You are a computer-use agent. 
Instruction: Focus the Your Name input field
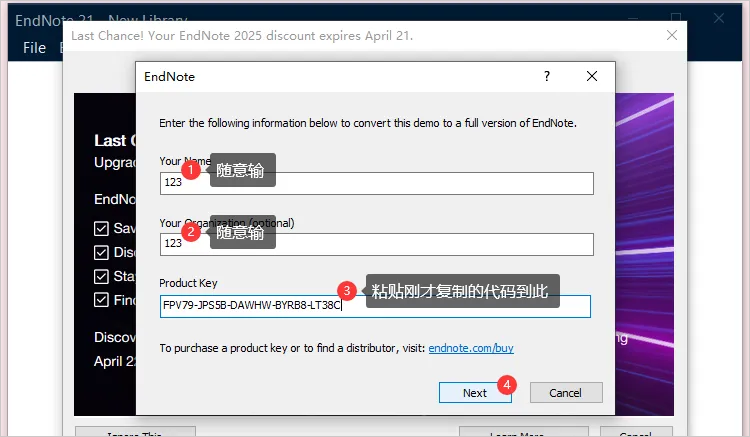tap(376, 183)
